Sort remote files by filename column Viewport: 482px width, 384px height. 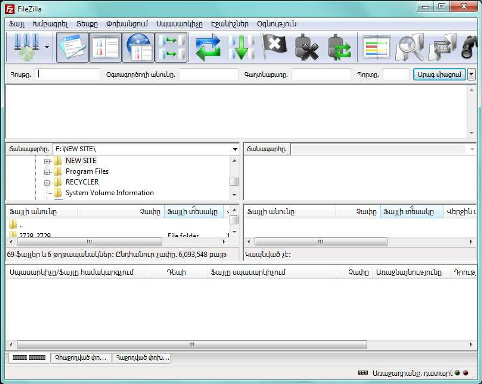click(x=290, y=212)
